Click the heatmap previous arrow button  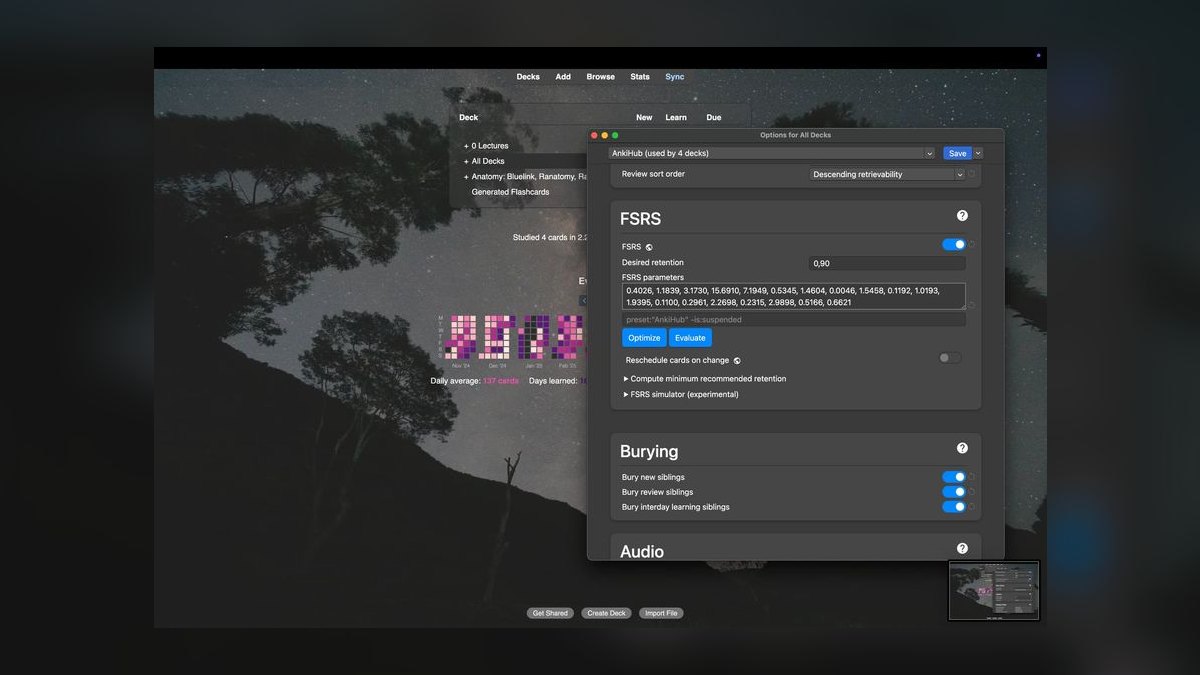click(584, 300)
